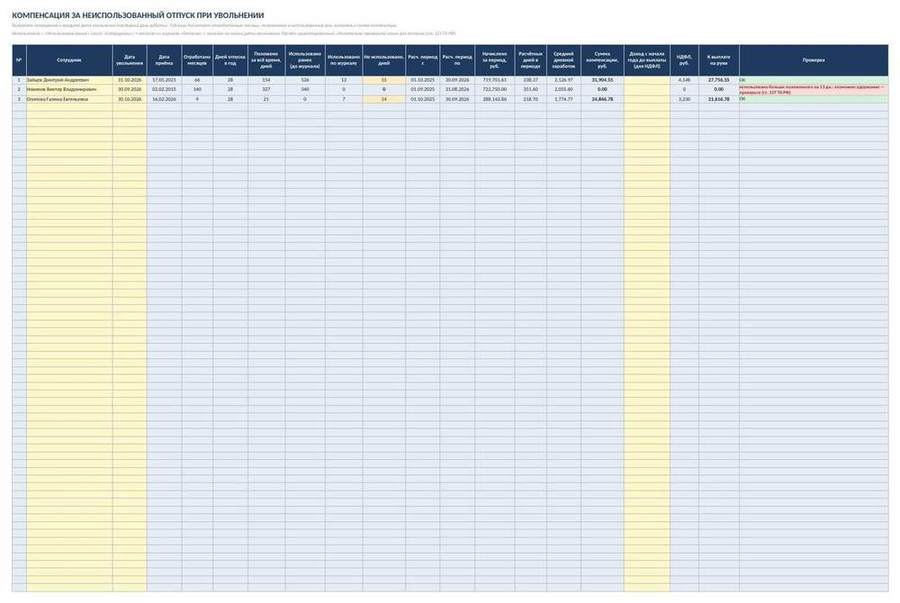The height and width of the screenshot is (603, 900).
Task: Select the 'Сотрудник' column header
Action: (69, 60)
